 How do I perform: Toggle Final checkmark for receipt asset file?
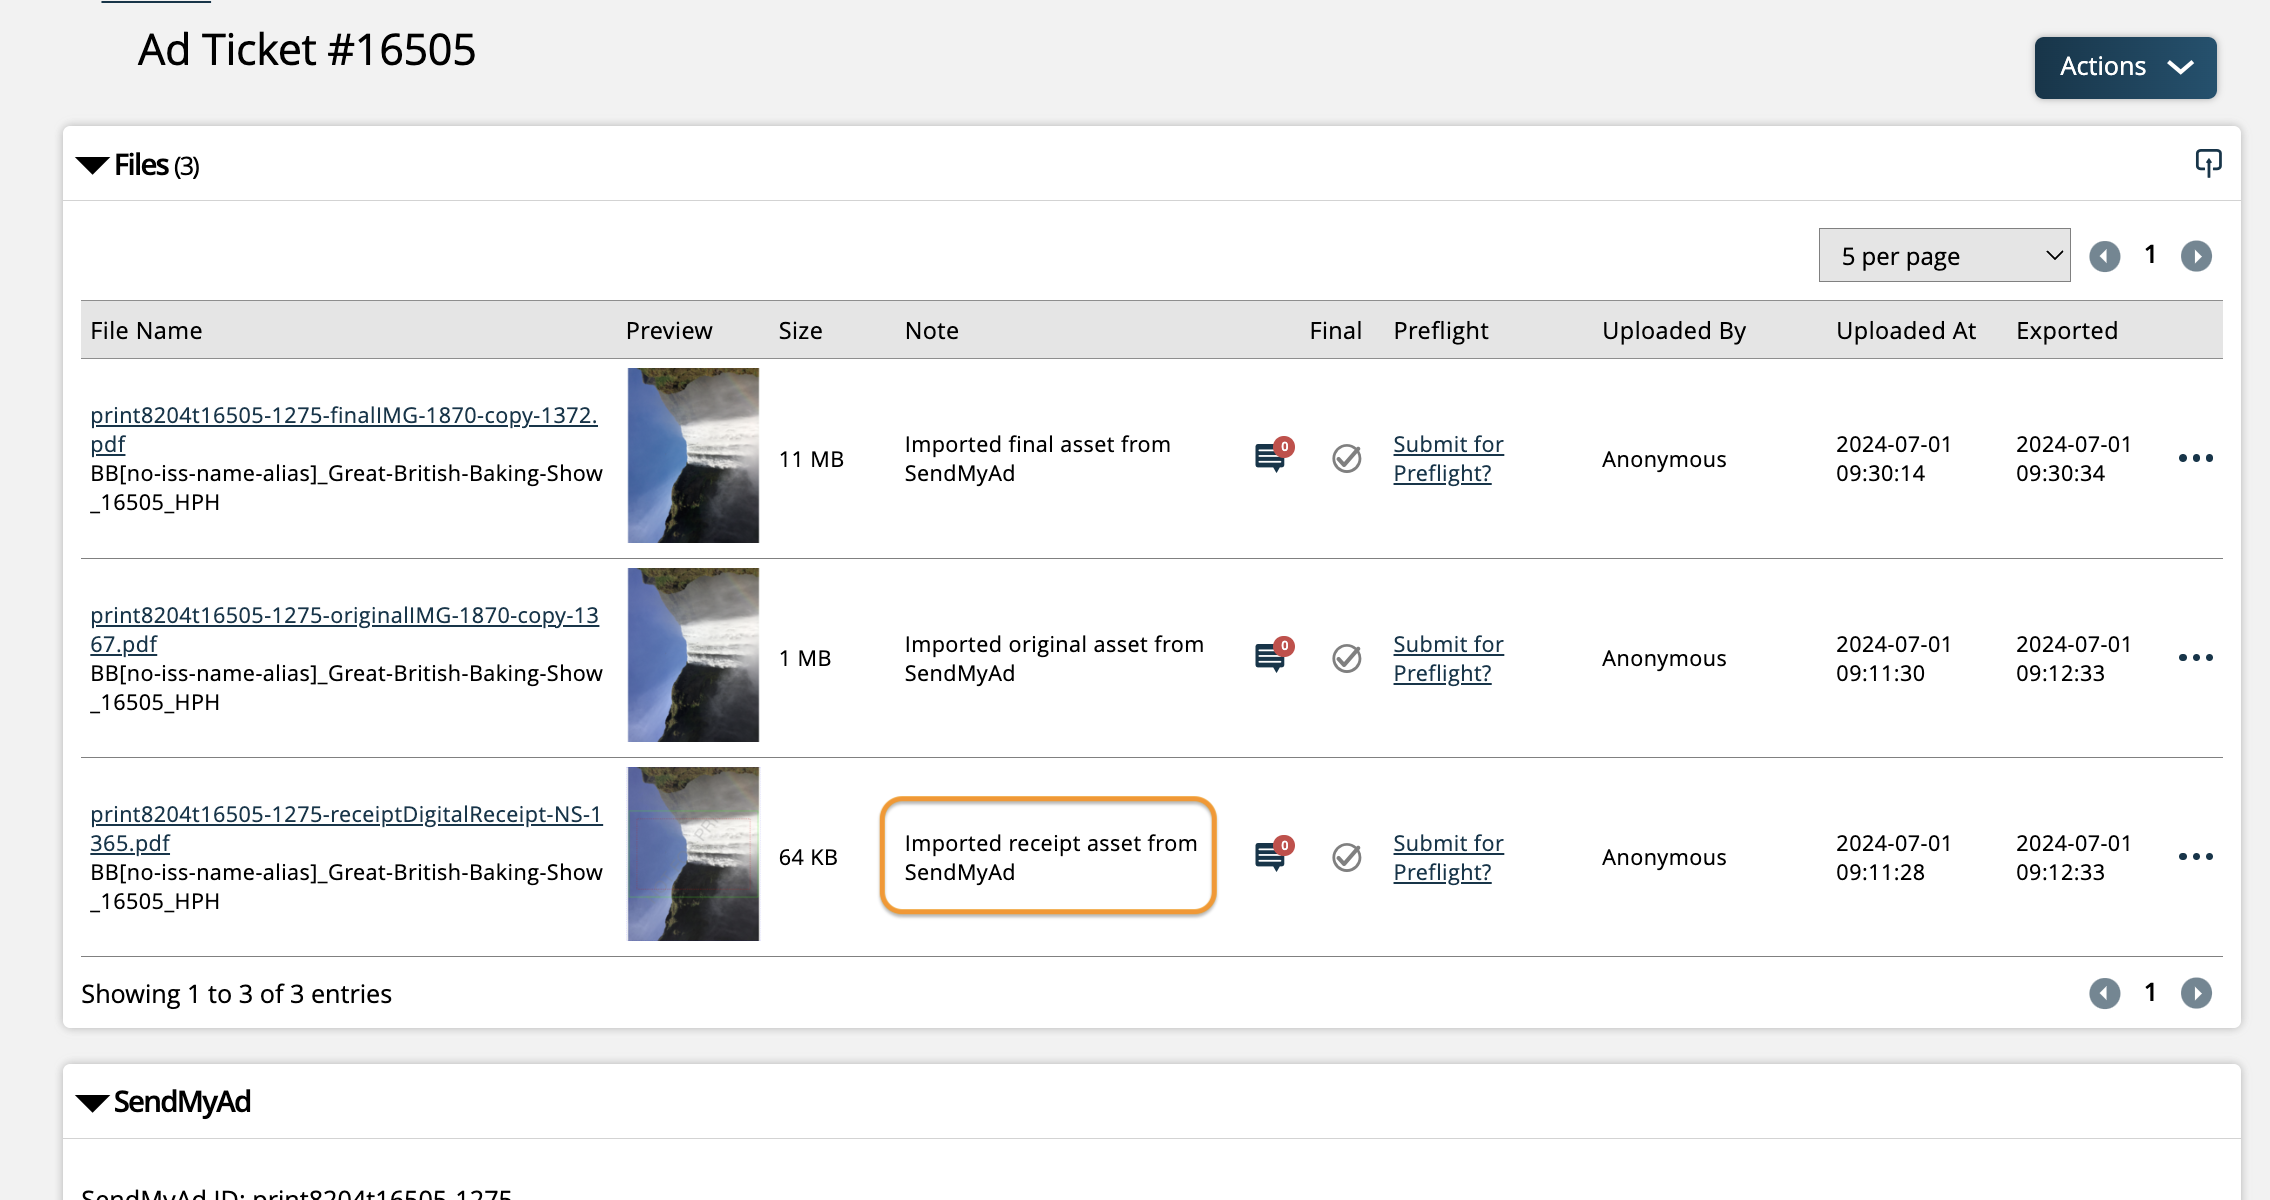point(1347,857)
